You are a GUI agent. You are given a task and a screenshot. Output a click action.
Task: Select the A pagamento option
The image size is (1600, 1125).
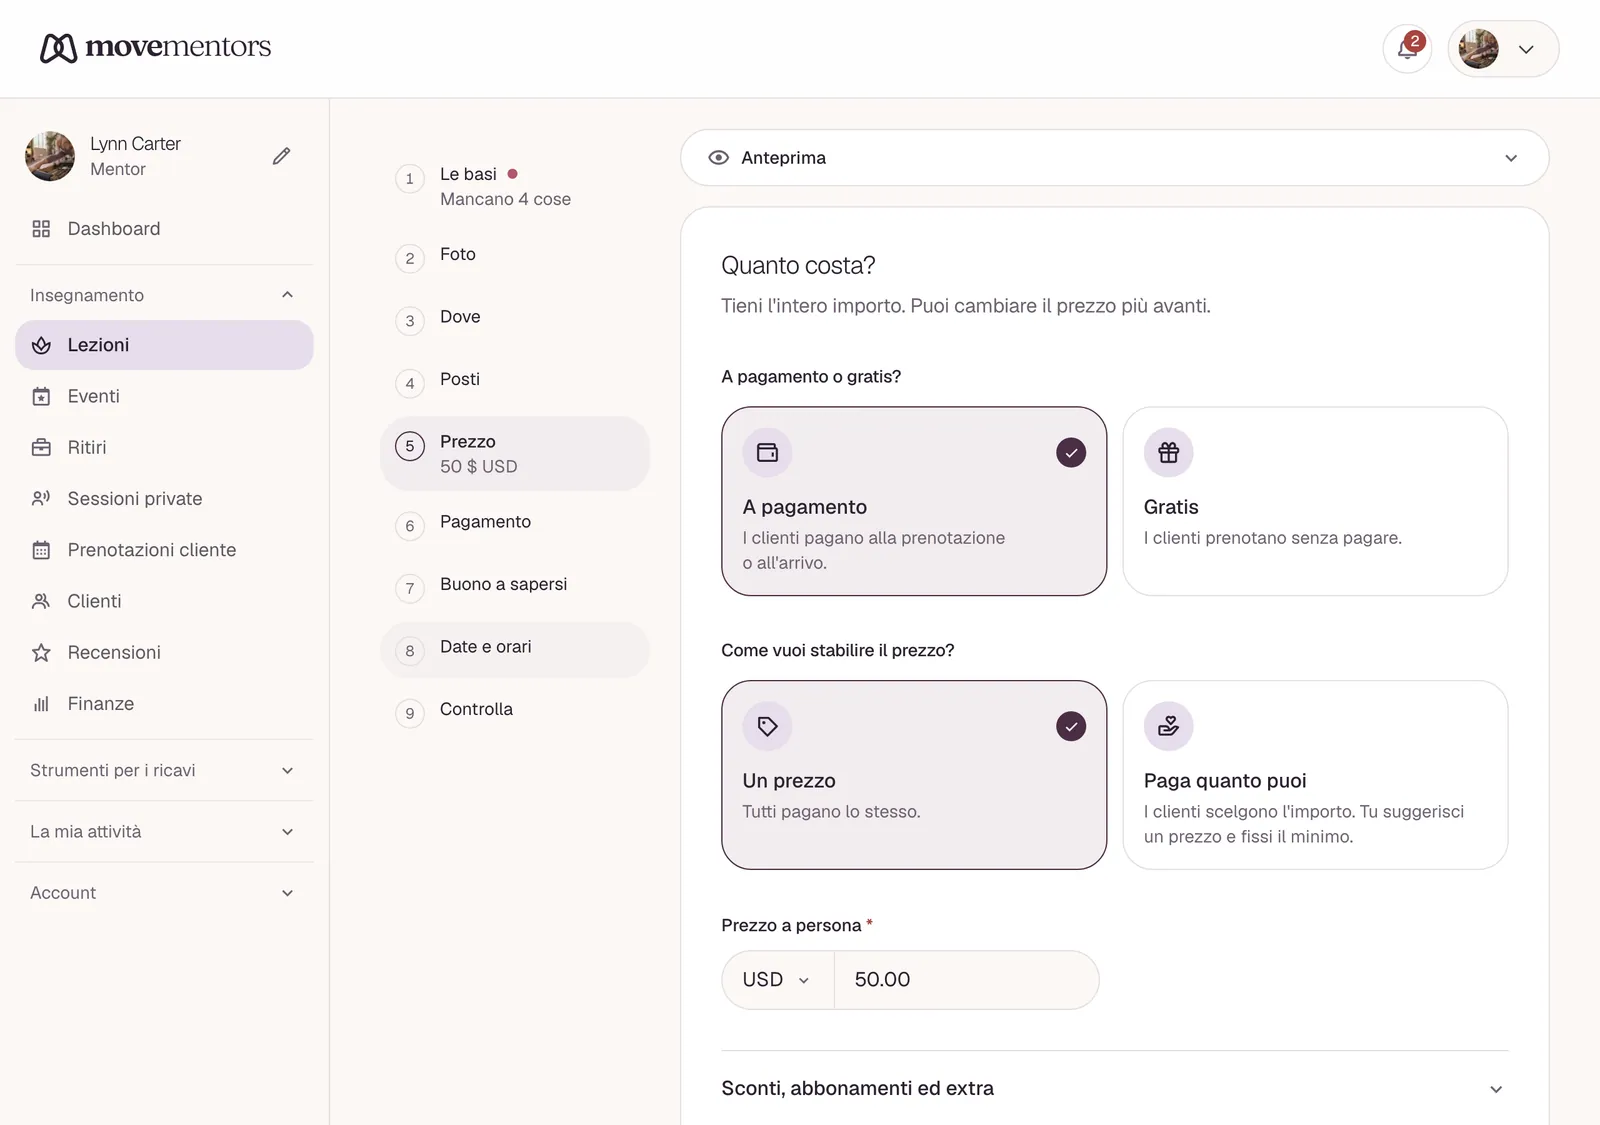click(914, 501)
